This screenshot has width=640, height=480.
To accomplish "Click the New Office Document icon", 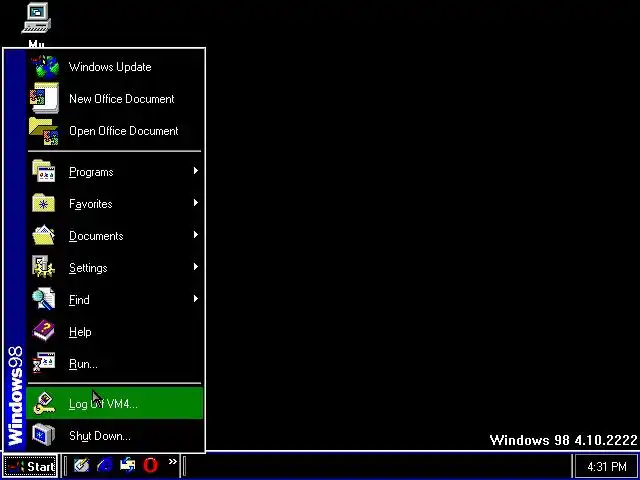I will (44, 98).
